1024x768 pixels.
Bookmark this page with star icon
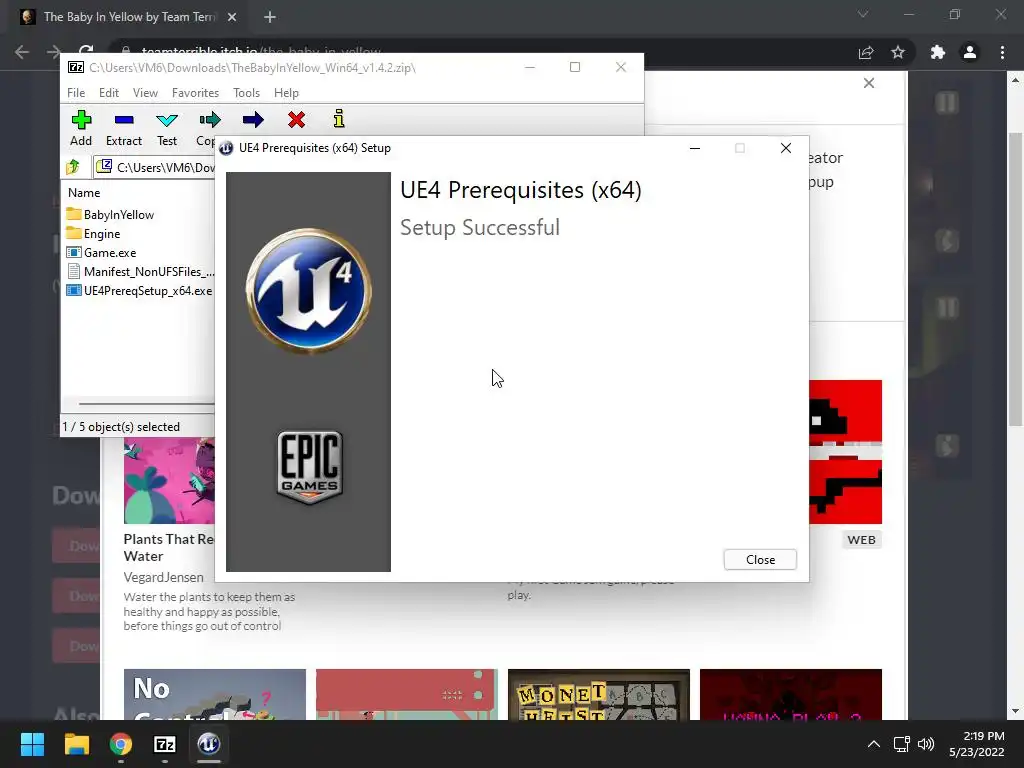pyautogui.click(x=898, y=52)
